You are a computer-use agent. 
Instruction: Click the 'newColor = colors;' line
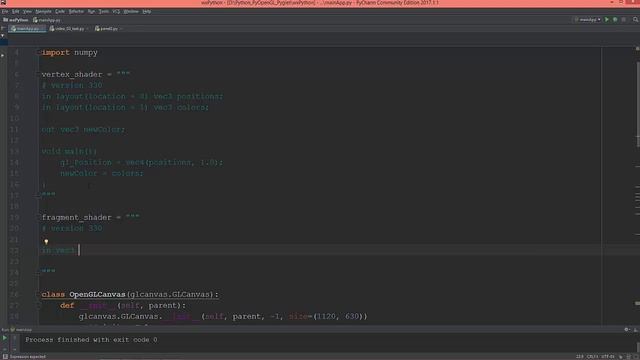[x=102, y=173]
